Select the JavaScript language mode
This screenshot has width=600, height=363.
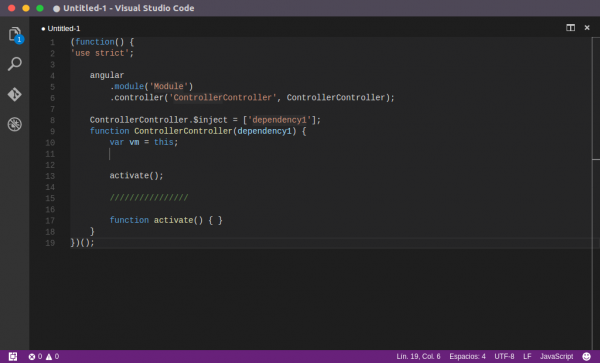click(556, 356)
